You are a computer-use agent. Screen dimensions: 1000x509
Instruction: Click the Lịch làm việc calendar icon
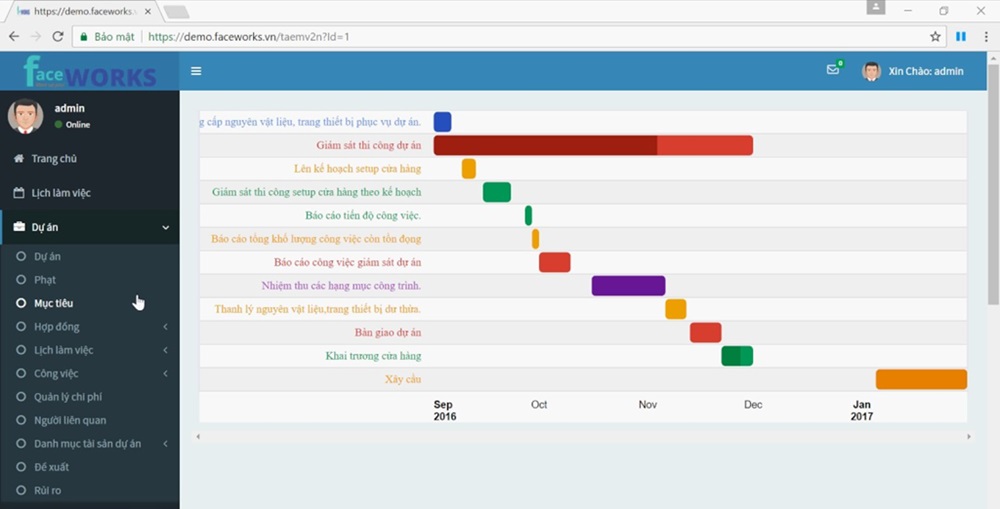point(19,193)
